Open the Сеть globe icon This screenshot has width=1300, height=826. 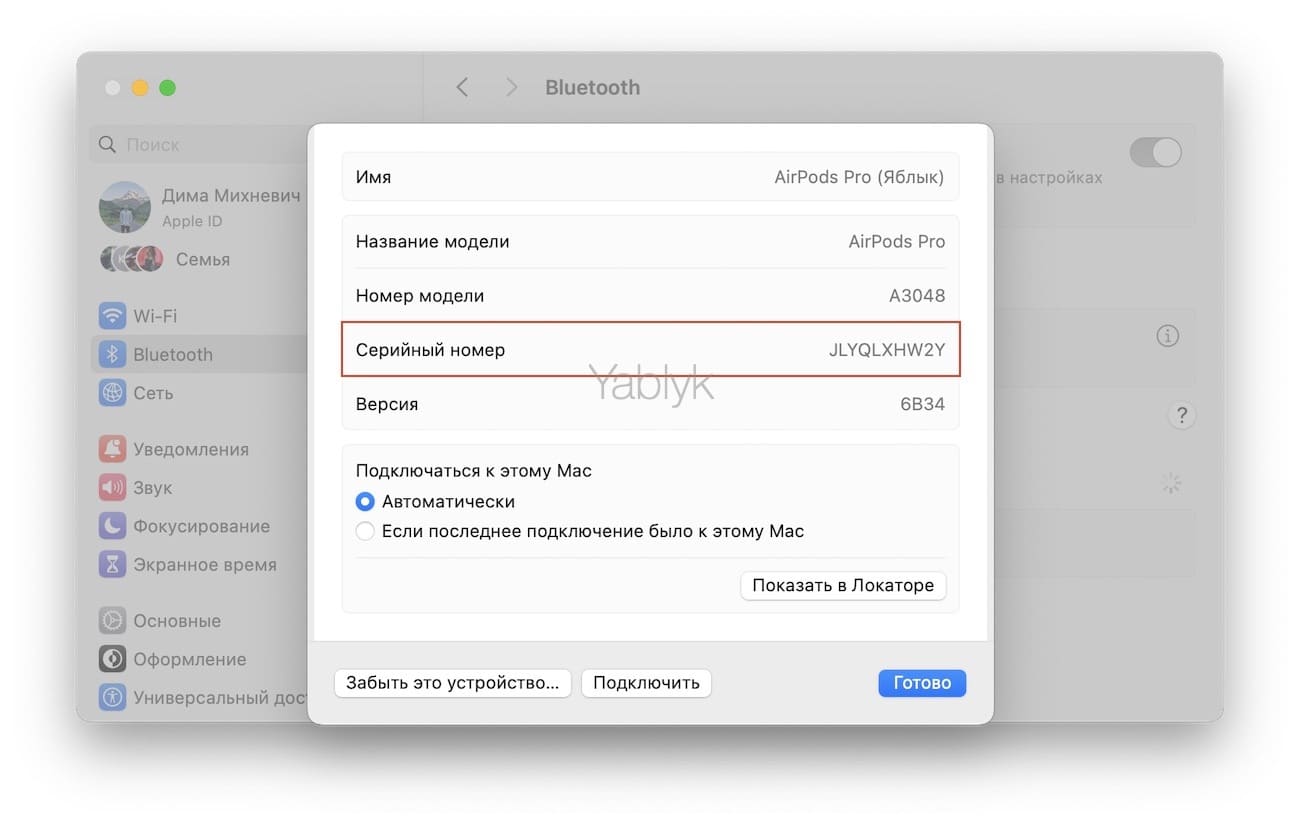pos(112,393)
